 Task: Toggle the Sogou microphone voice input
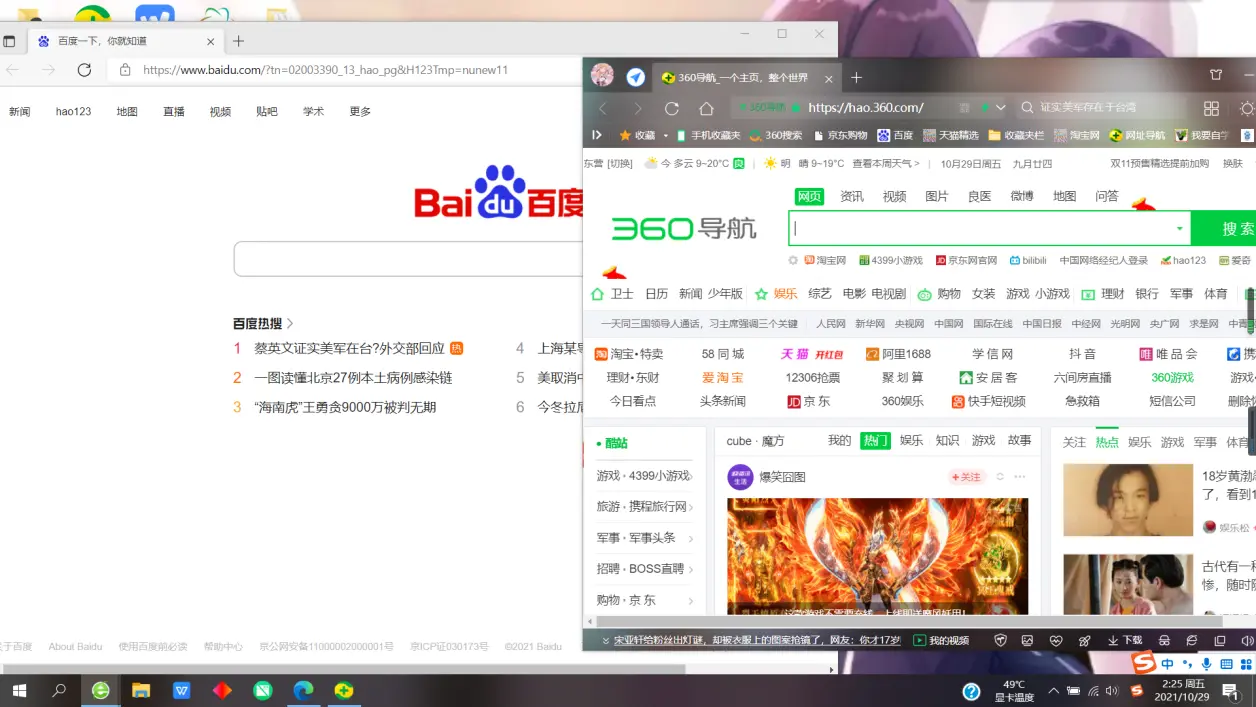coord(1206,664)
